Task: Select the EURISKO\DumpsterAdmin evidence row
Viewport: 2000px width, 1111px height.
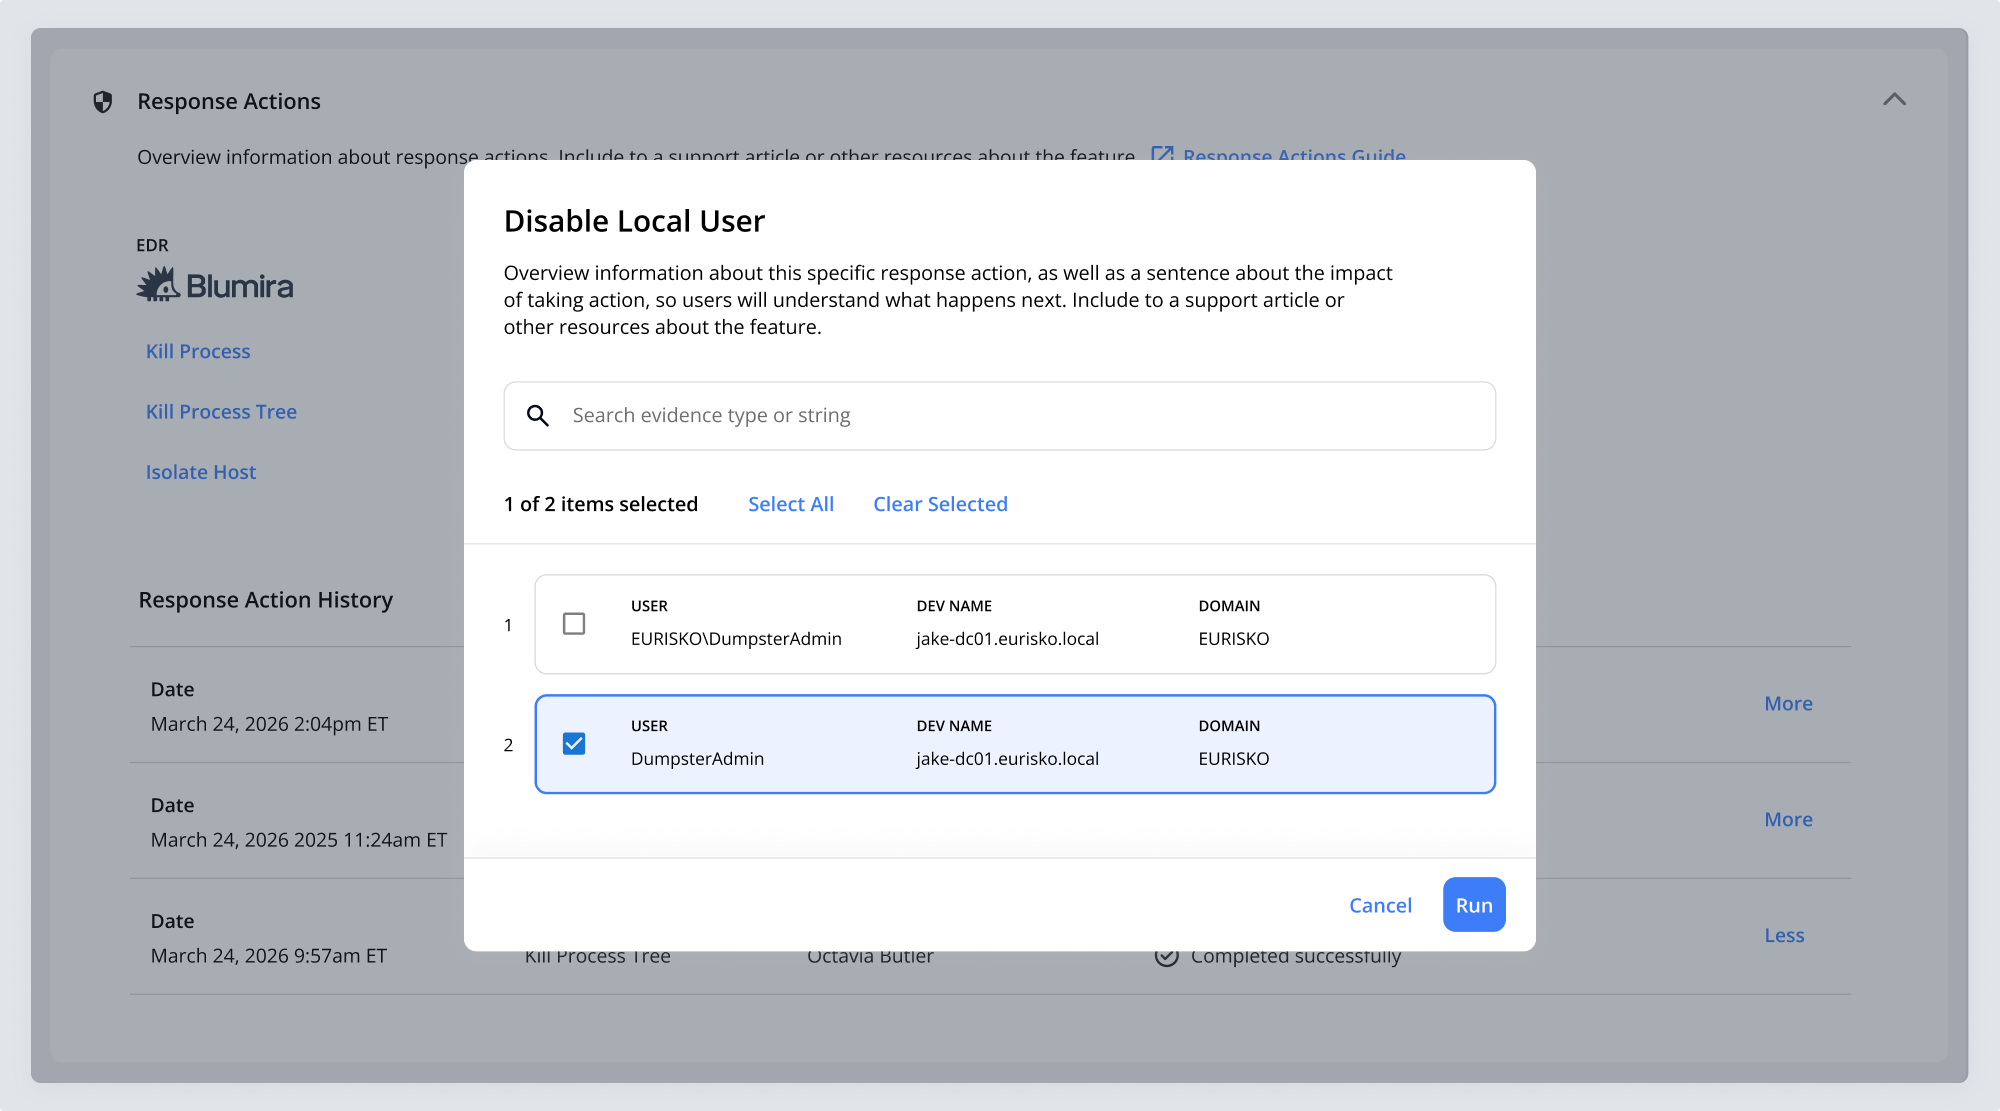Action: (1015, 624)
